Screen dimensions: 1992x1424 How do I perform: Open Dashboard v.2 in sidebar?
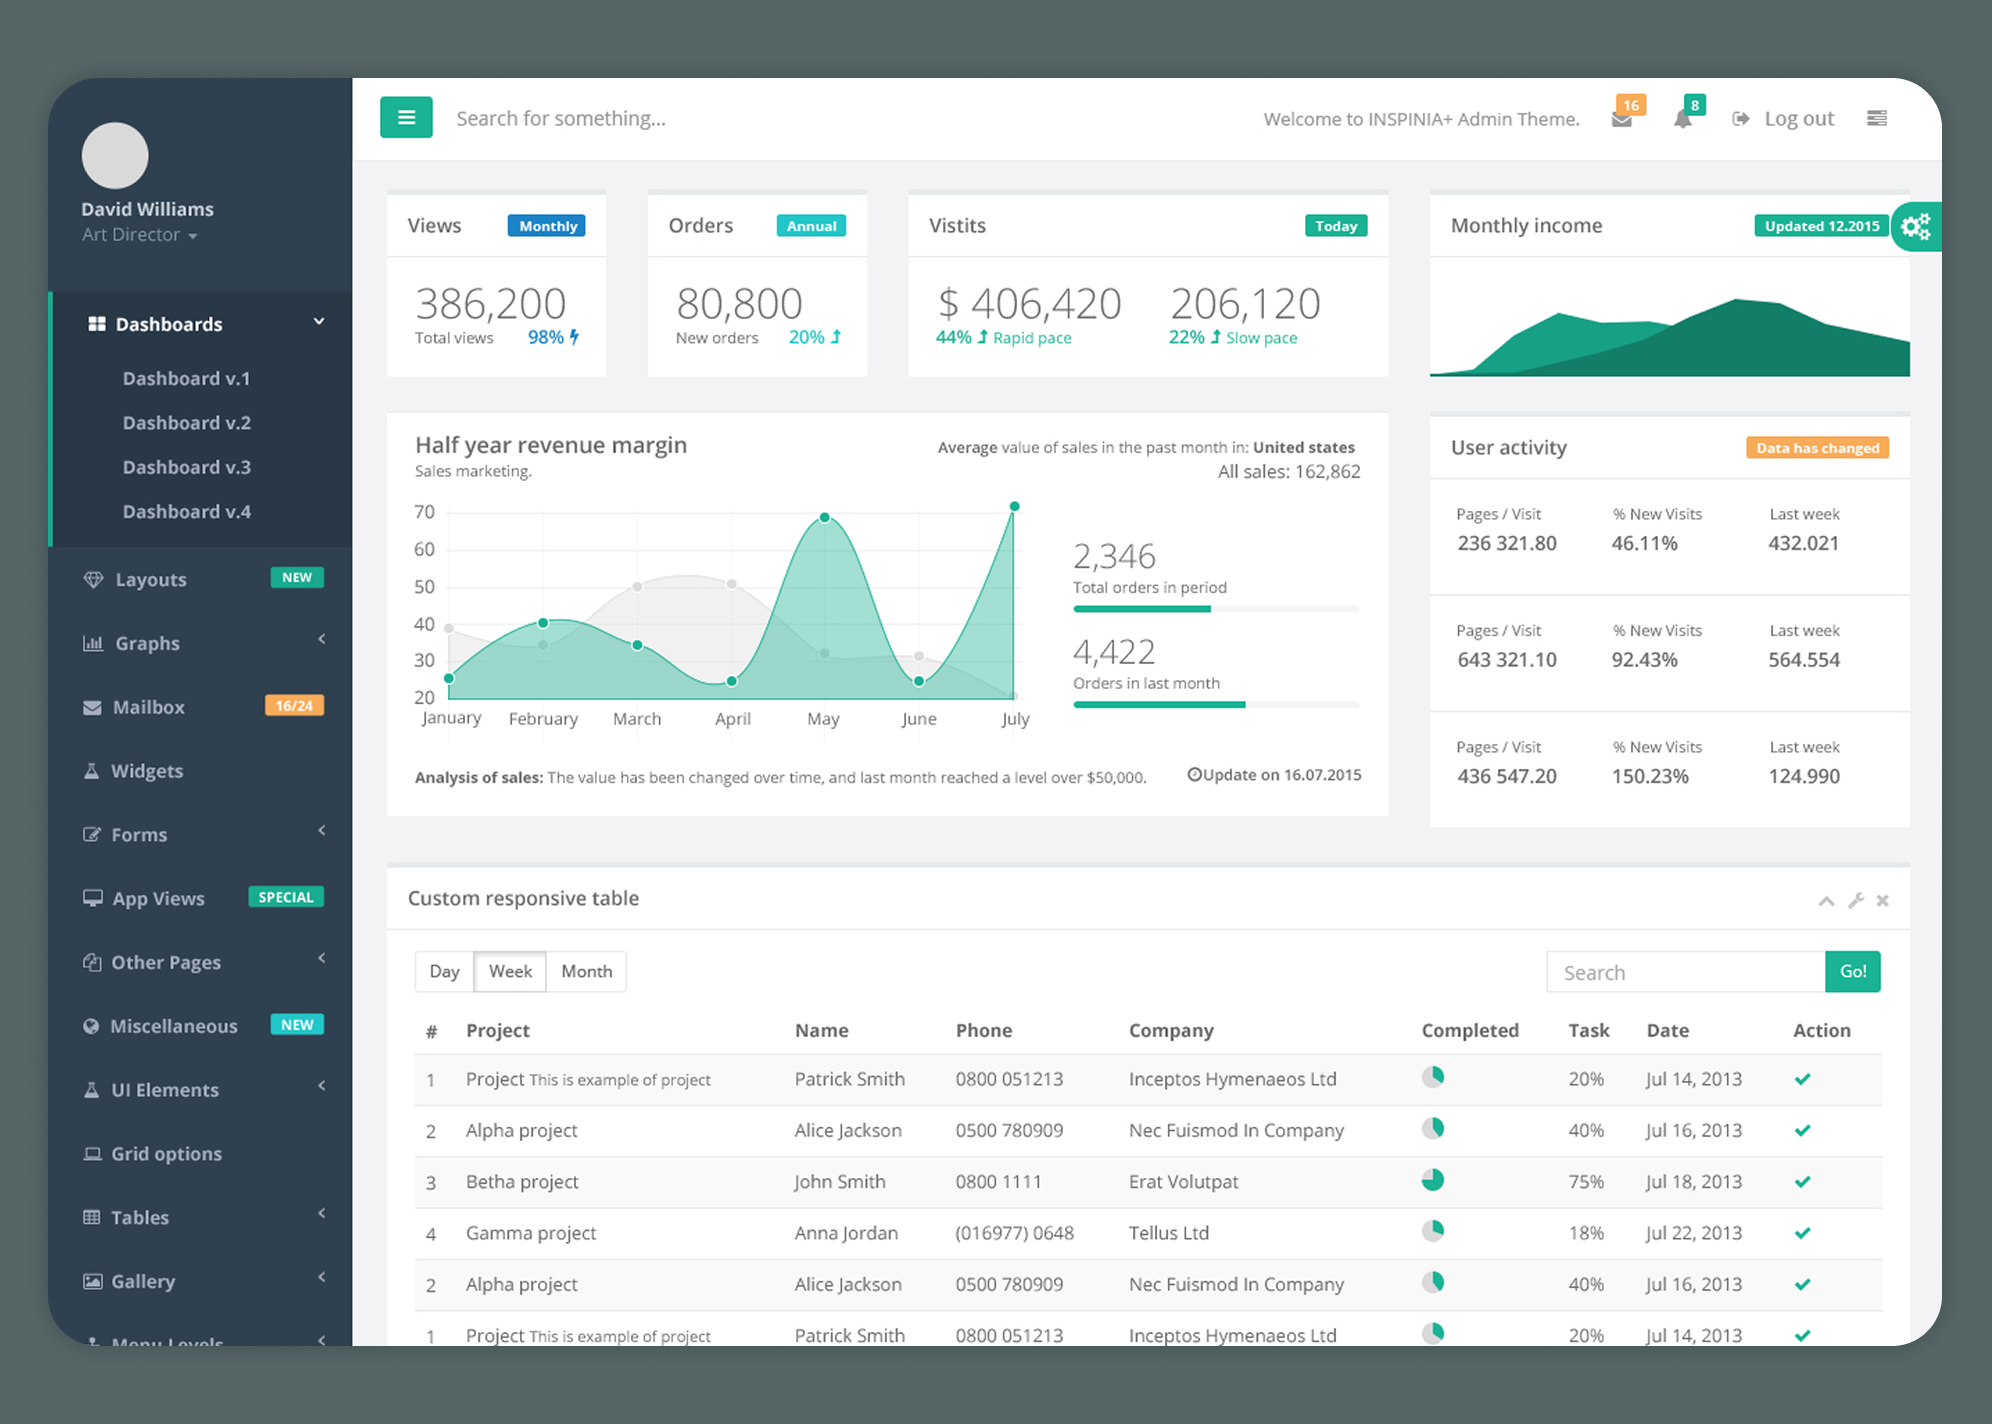[x=187, y=423]
